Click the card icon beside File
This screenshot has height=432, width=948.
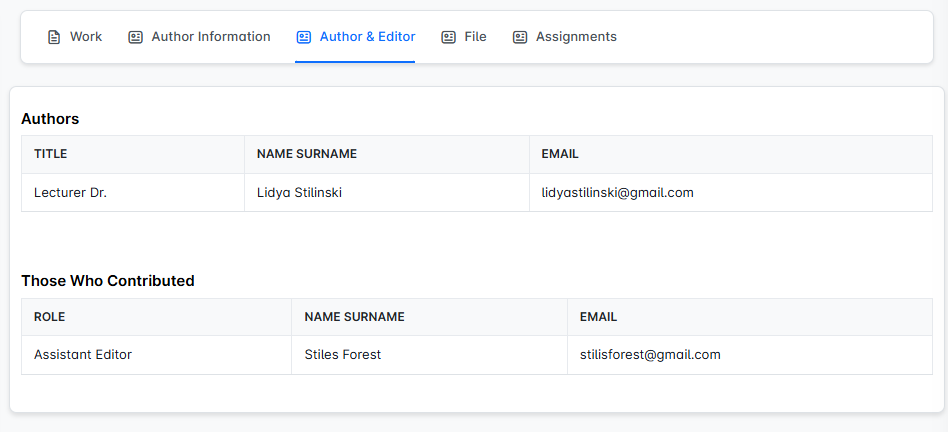(x=449, y=37)
